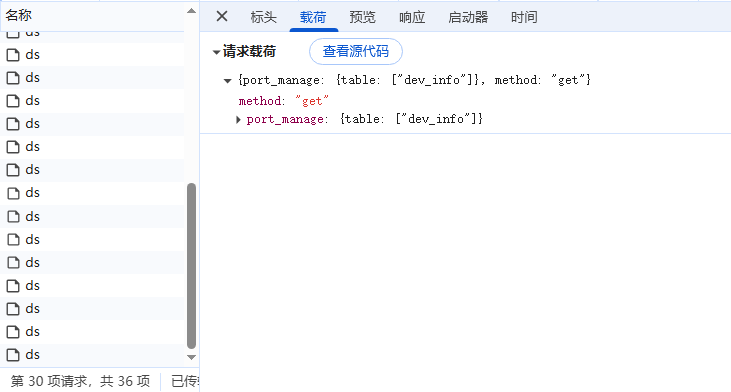Screen dimensions: 731x392
Task: Open the 预览 tab
Action: (363, 17)
